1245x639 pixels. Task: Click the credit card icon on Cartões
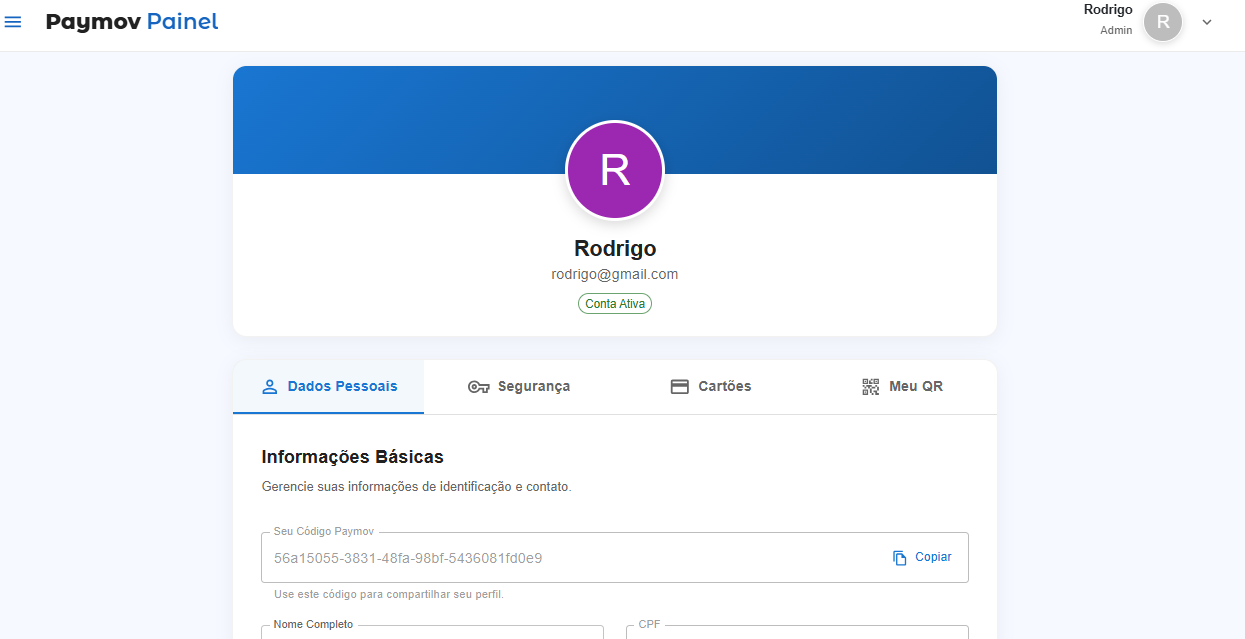pos(680,387)
